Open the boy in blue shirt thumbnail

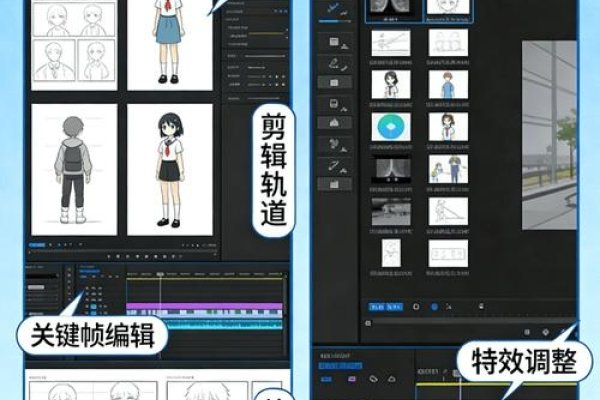tap(448, 85)
